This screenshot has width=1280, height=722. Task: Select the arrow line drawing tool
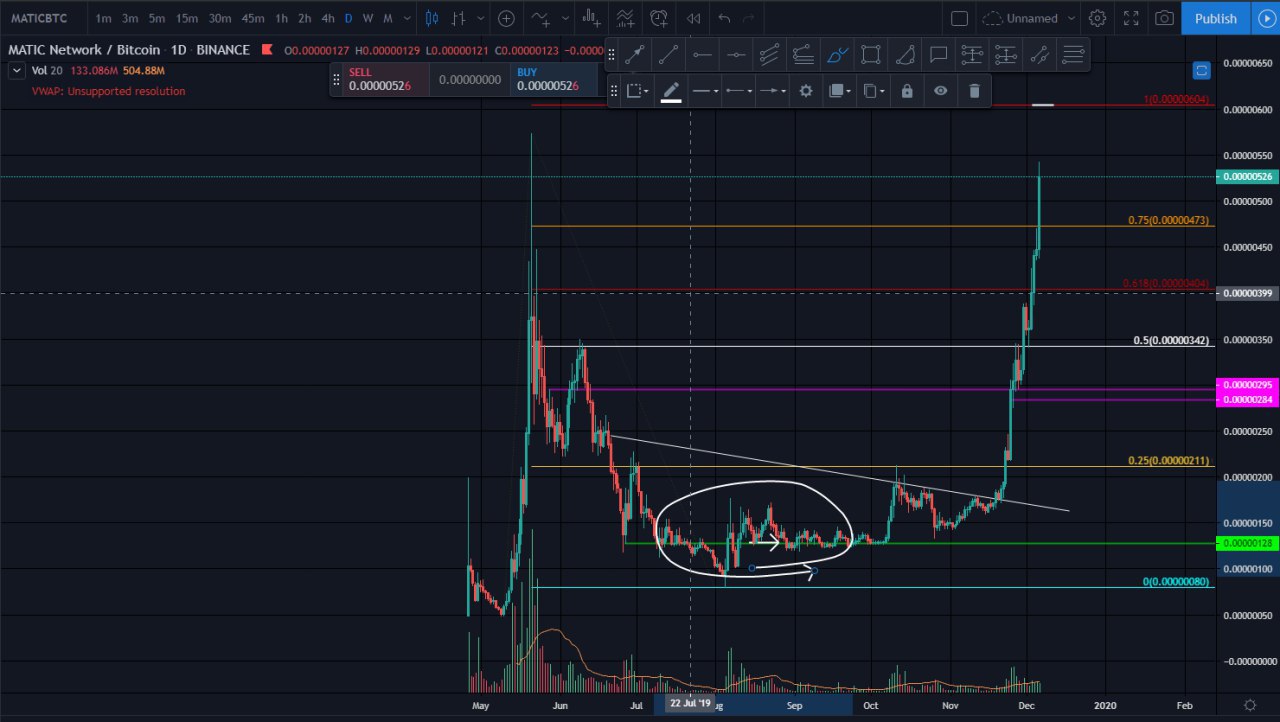[634, 55]
